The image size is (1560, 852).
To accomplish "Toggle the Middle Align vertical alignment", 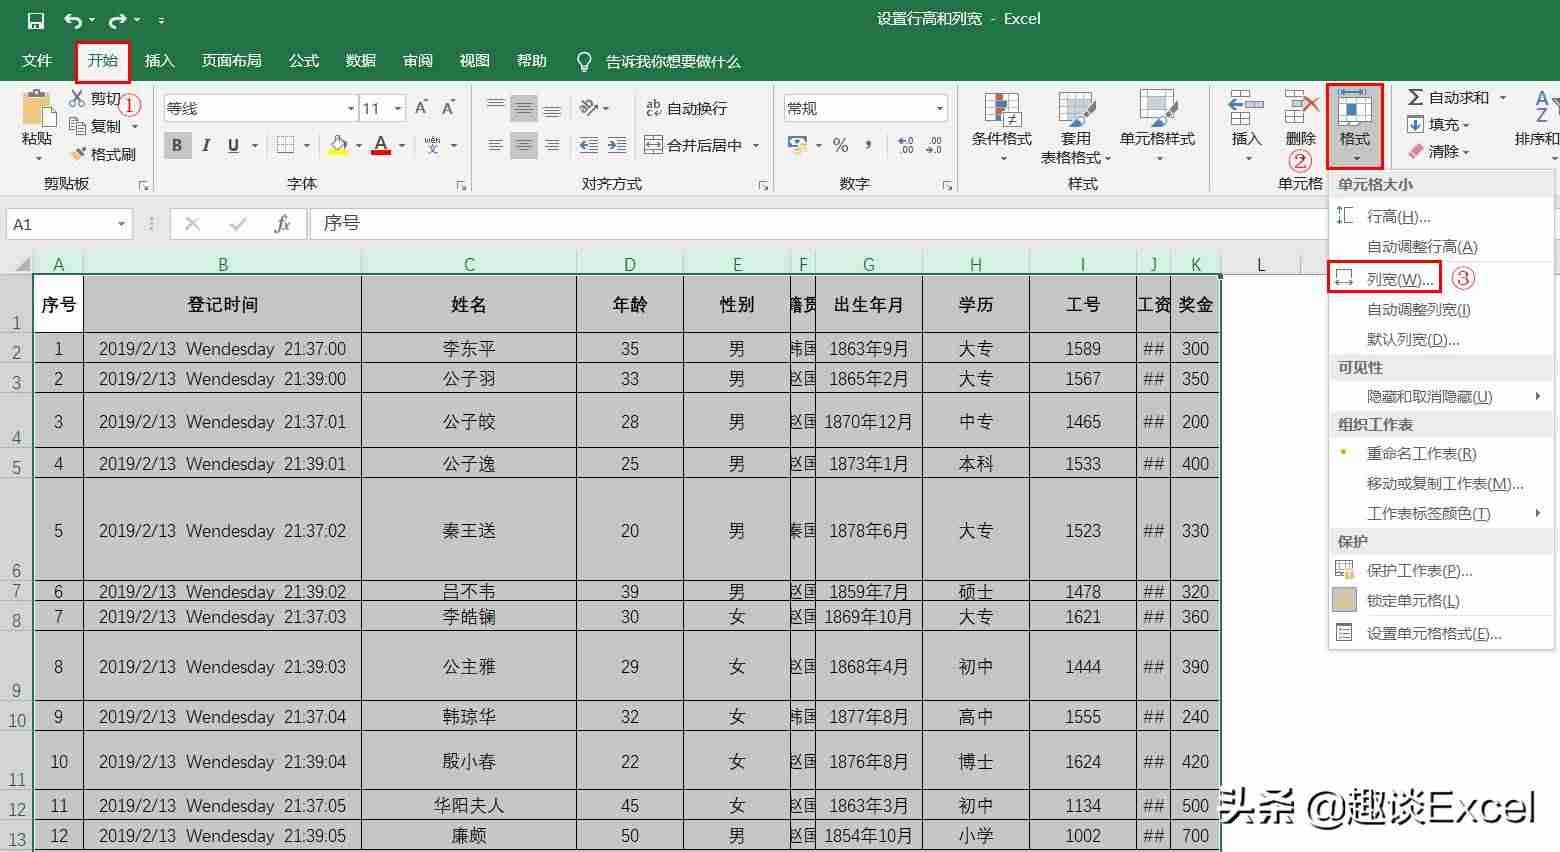I will [523, 108].
